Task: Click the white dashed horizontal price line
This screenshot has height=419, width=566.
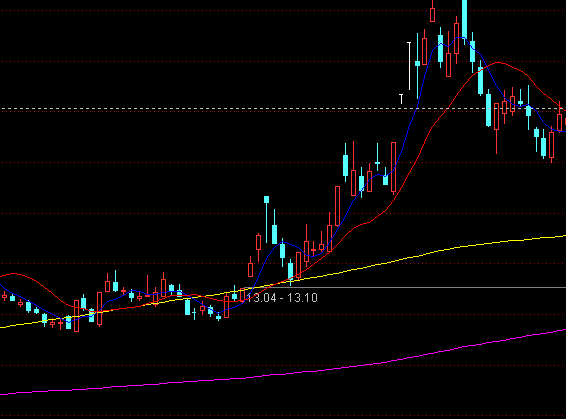Action: click(283, 108)
